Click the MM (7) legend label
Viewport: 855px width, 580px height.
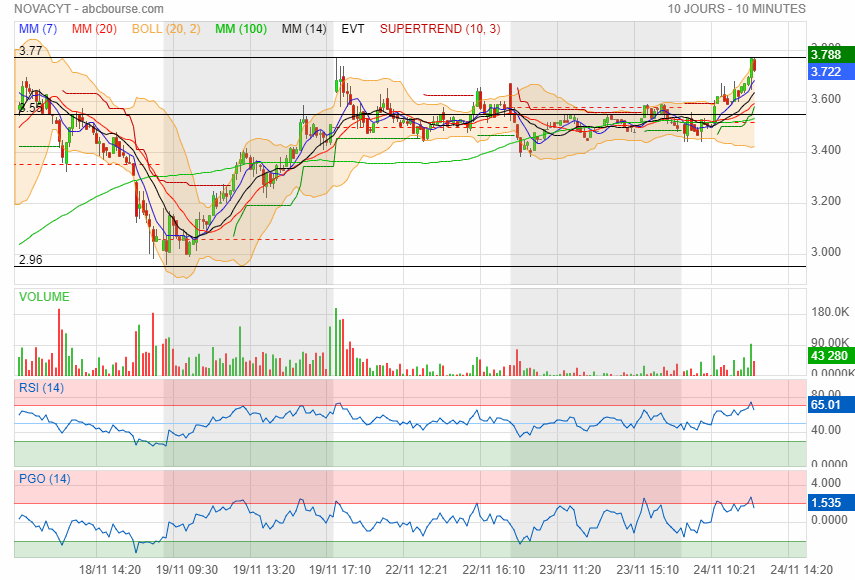click(x=38, y=29)
